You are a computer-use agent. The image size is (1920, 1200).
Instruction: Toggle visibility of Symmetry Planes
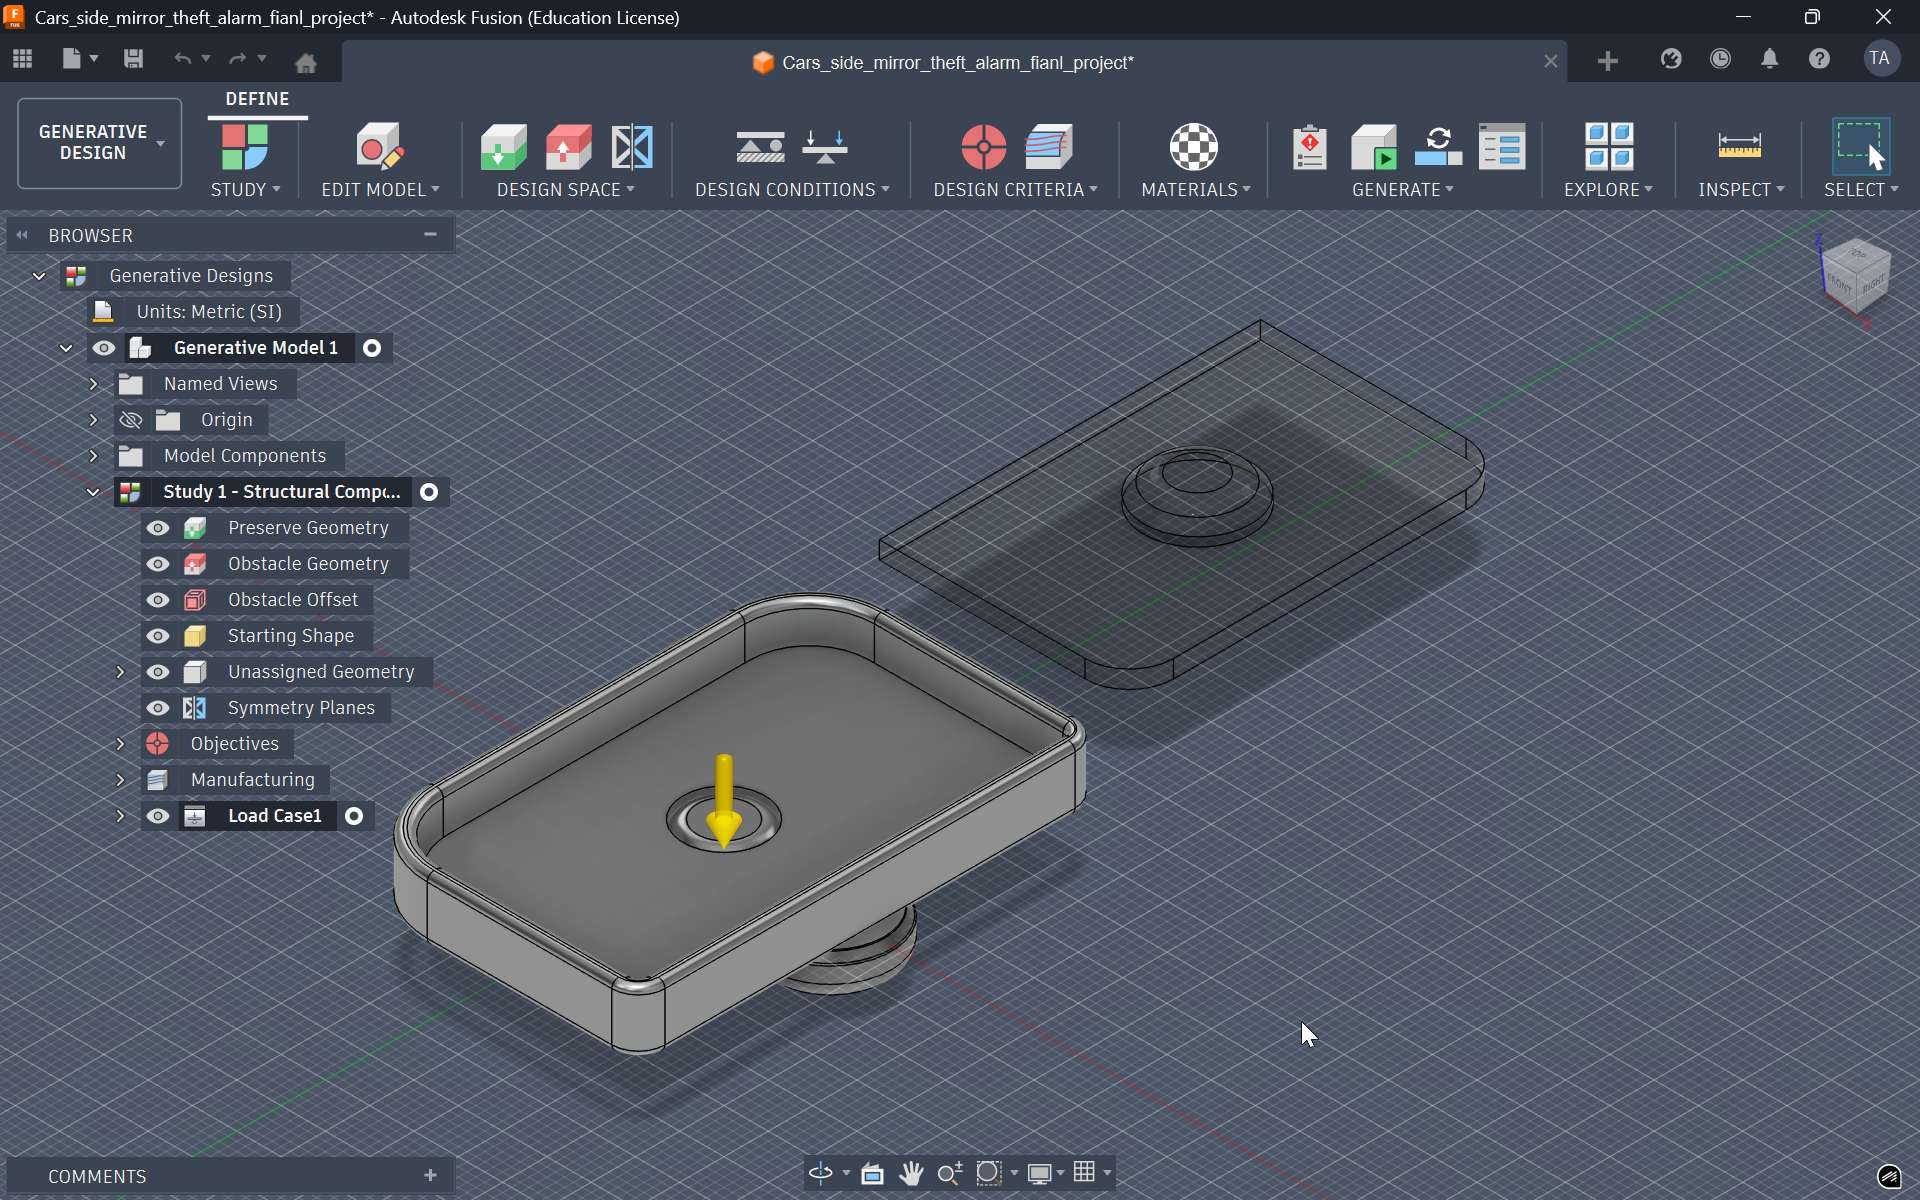[x=158, y=707]
